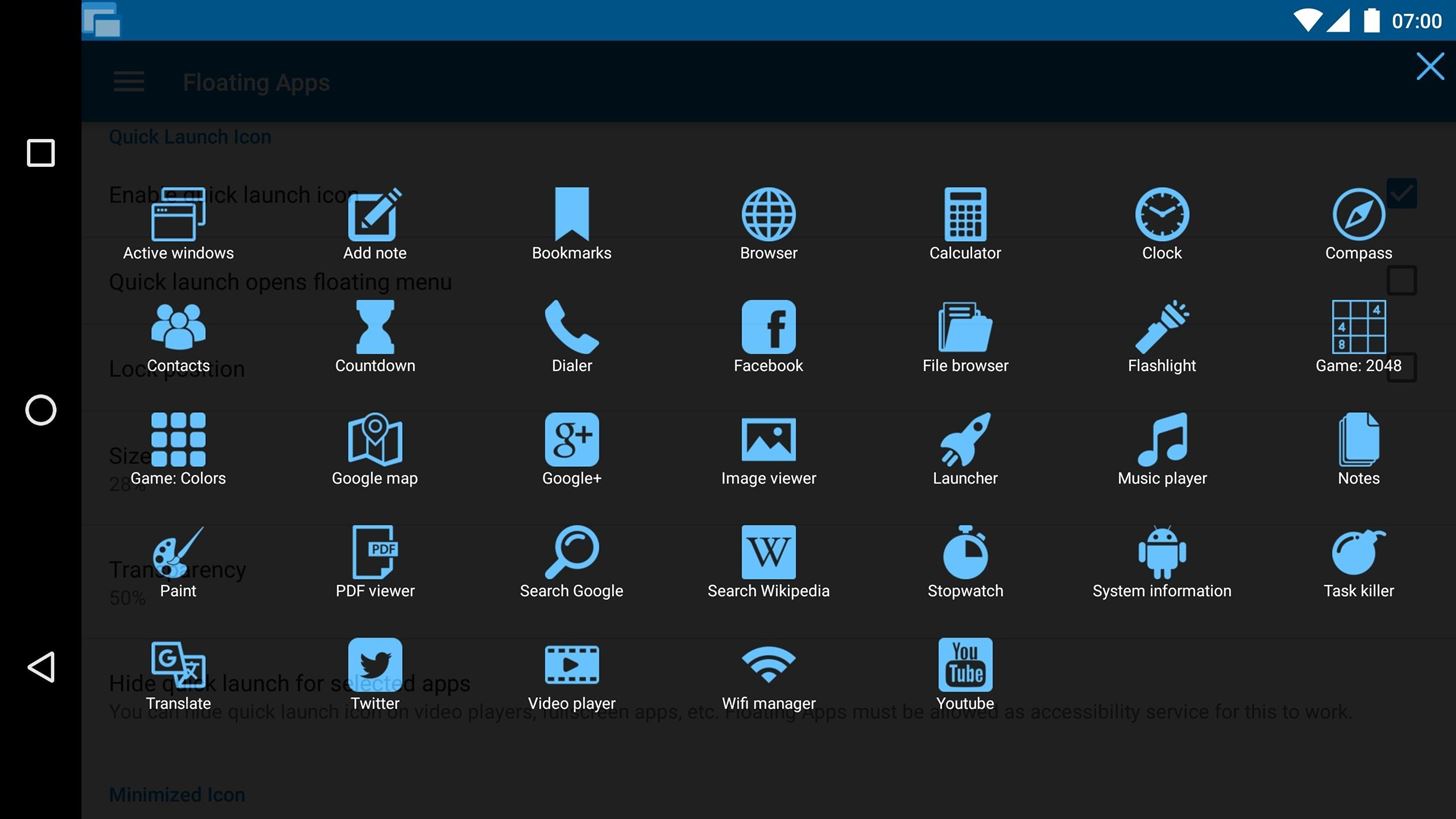Viewport: 1456px width, 819px height.
Task: Toggle the Lock position checkbox
Action: (1401, 367)
